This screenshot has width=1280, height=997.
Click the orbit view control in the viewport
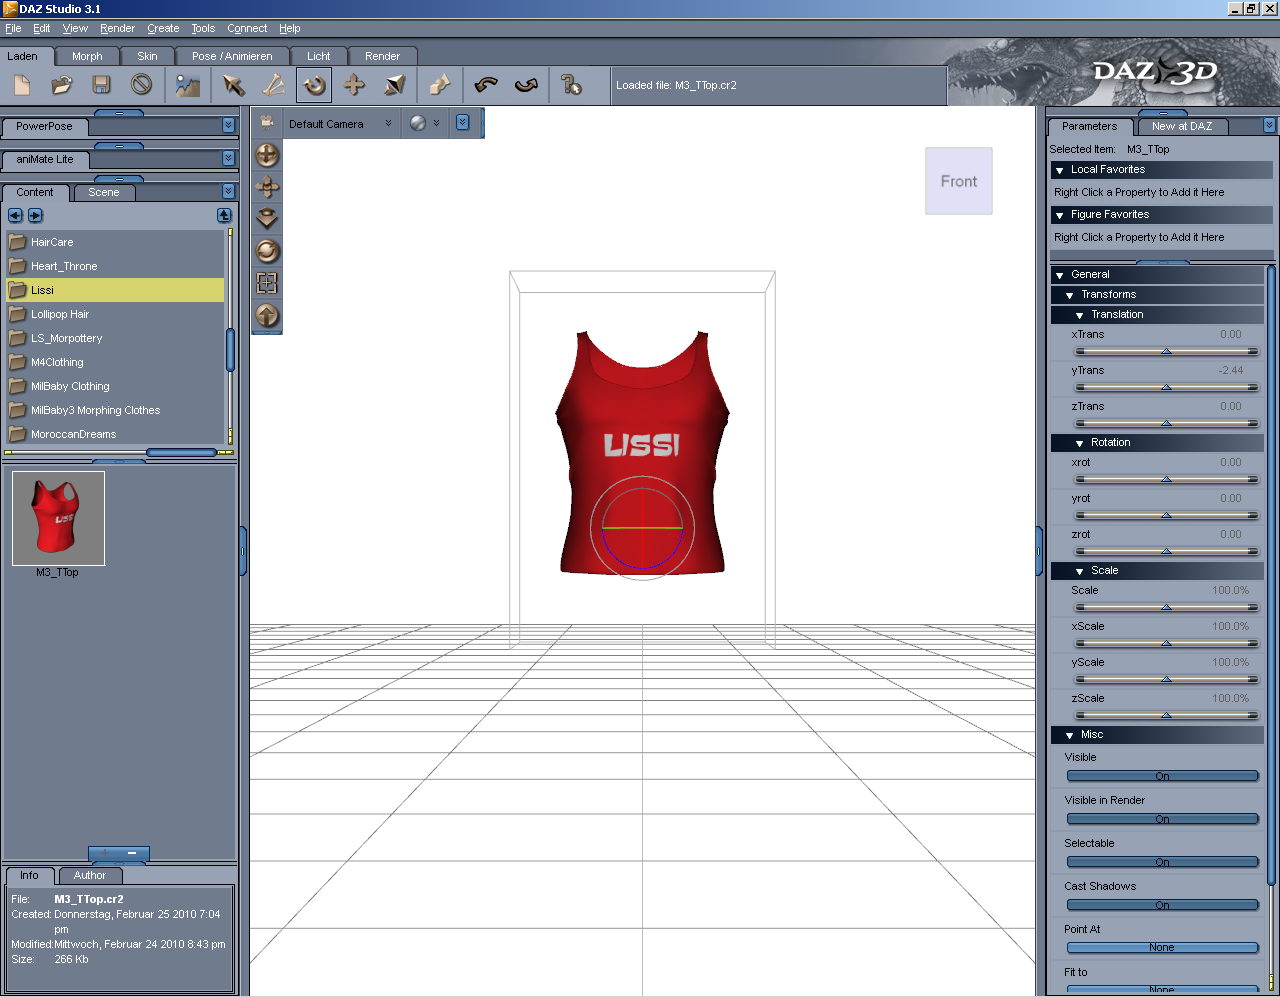[267, 155]
